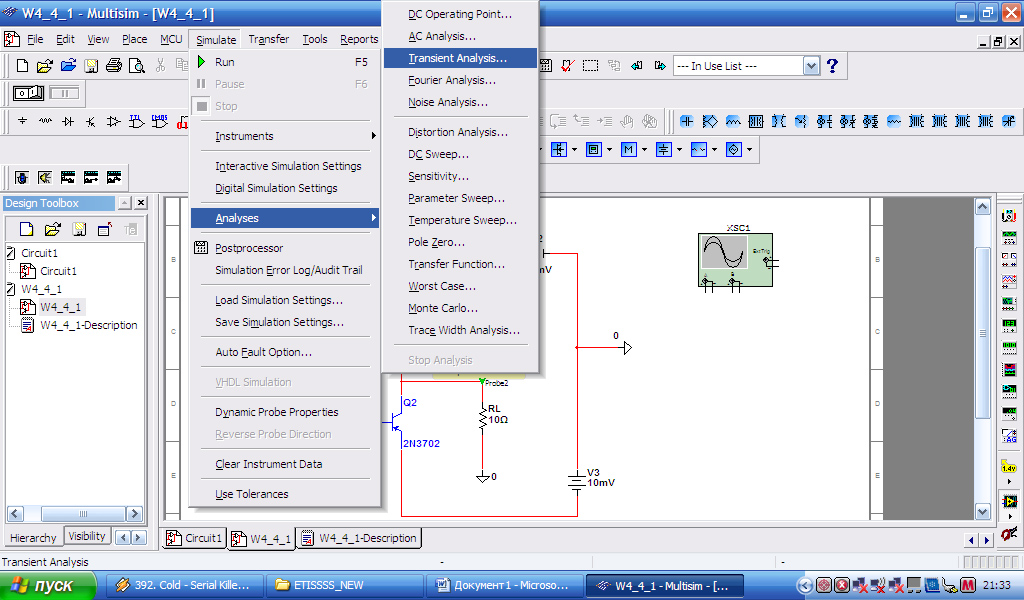Collapse the W4_4_1 tree node

10,289
